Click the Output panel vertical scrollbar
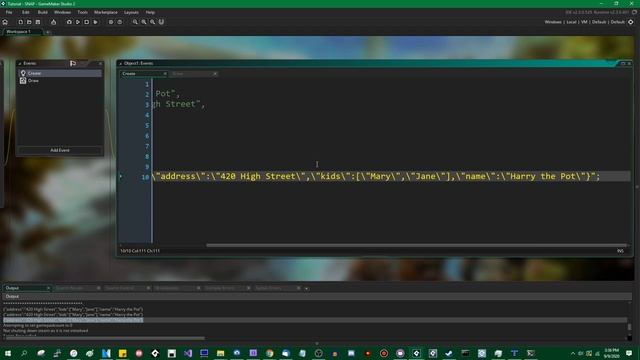 (629, 327)
